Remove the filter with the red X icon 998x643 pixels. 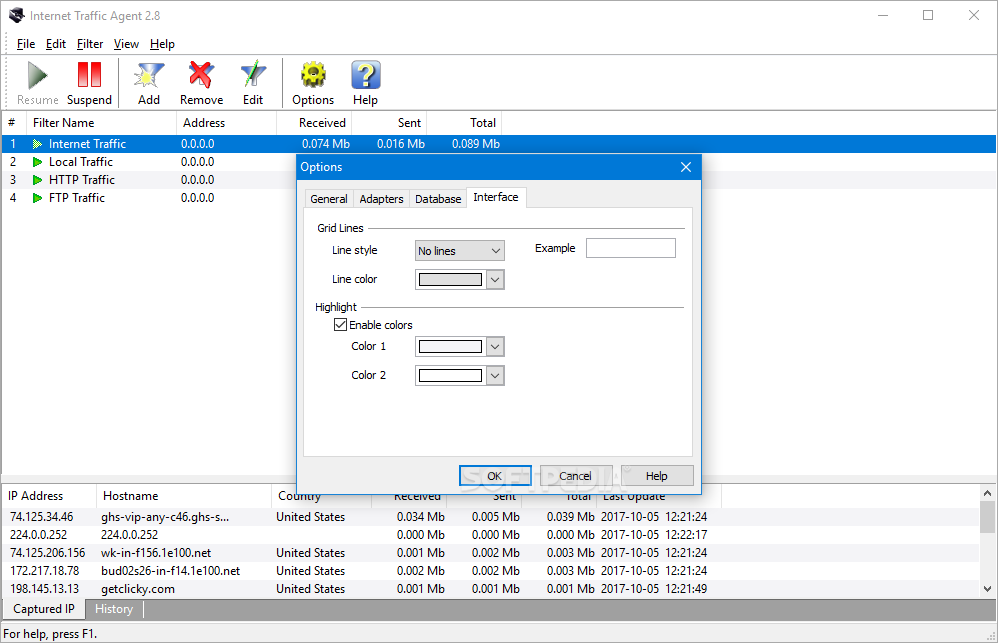coord(201,75)
